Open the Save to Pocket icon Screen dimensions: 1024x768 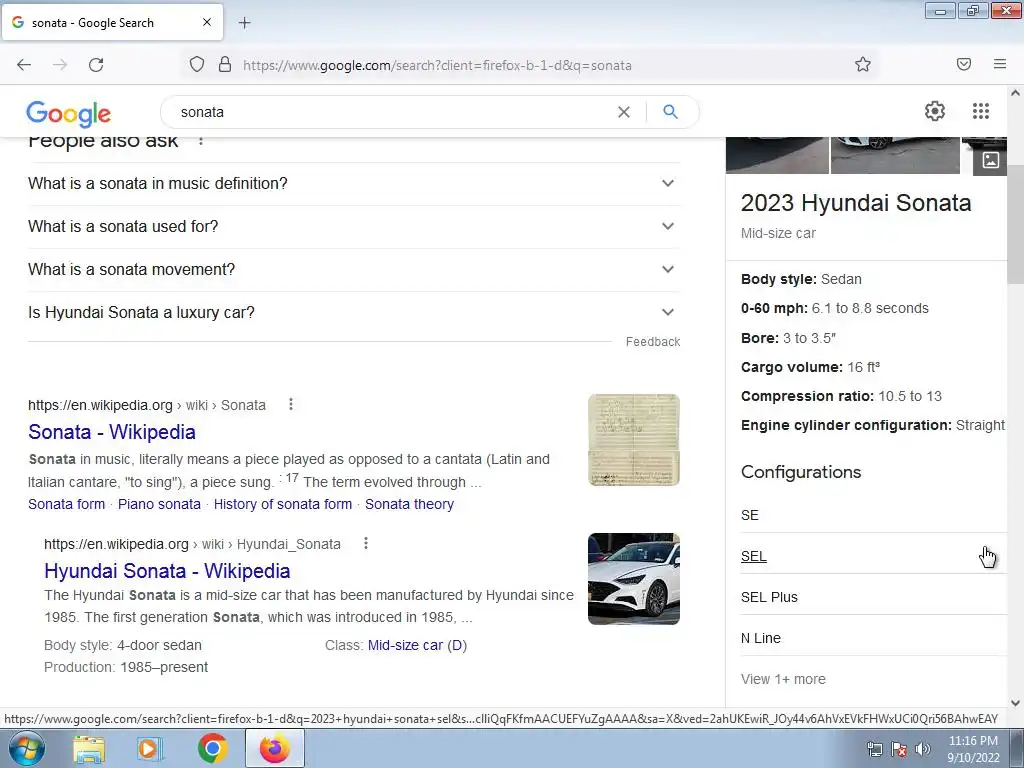point(964,64)
